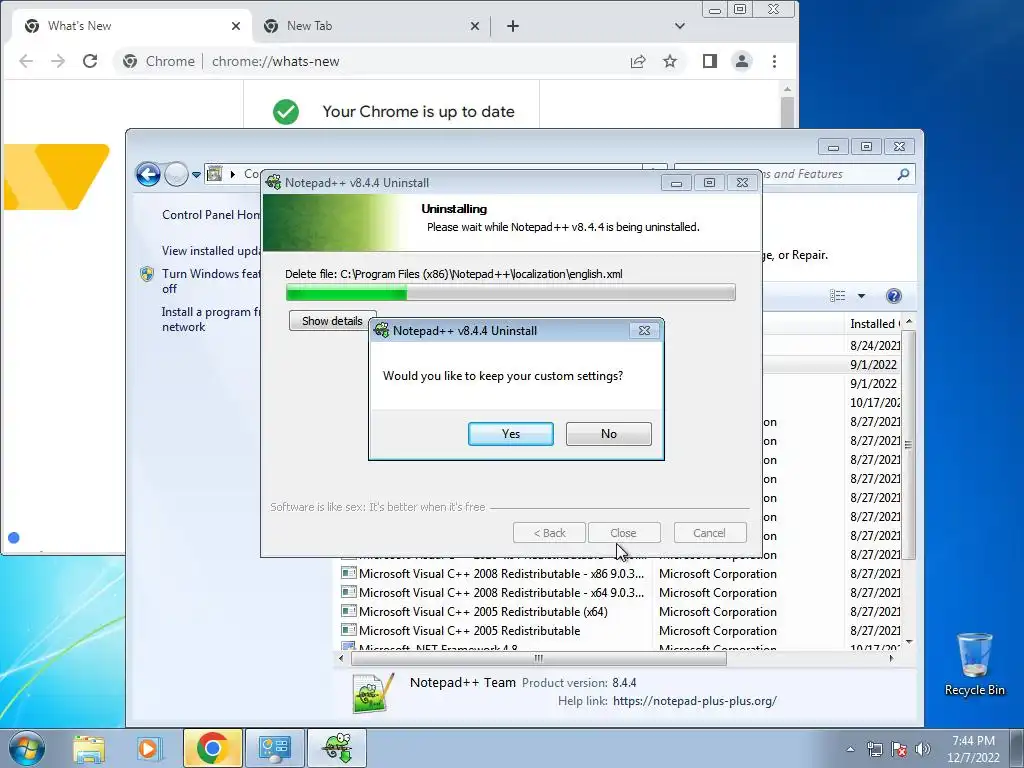This screenshot has height=768, width=1024.
Task: Bookmark this page with the star icon
Action: 670,61
